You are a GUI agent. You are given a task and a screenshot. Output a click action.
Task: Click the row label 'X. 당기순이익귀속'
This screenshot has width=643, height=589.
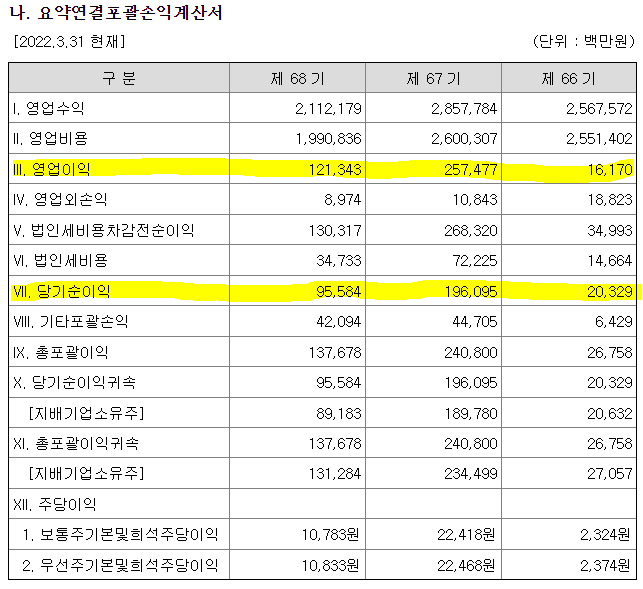point(74,382)
